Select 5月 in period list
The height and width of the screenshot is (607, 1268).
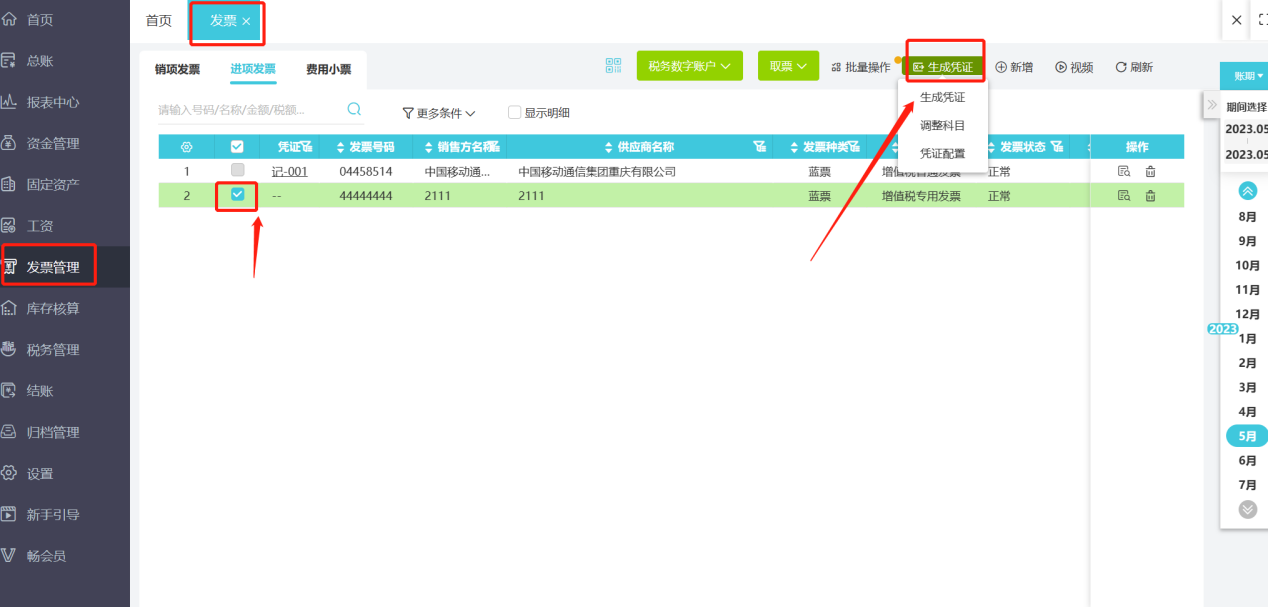pyautogui.click(x=1247, y=436)
